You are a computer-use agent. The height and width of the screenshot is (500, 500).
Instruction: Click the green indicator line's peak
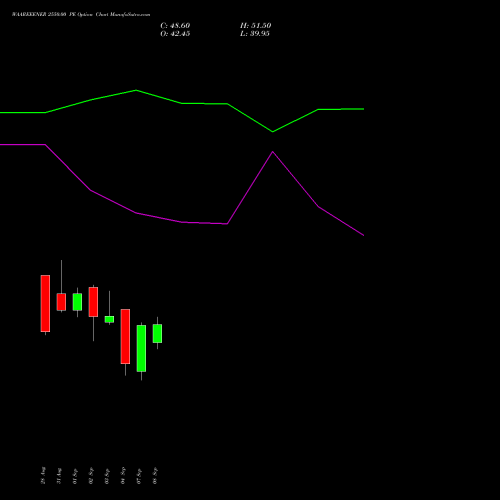[x=136, y=90]
